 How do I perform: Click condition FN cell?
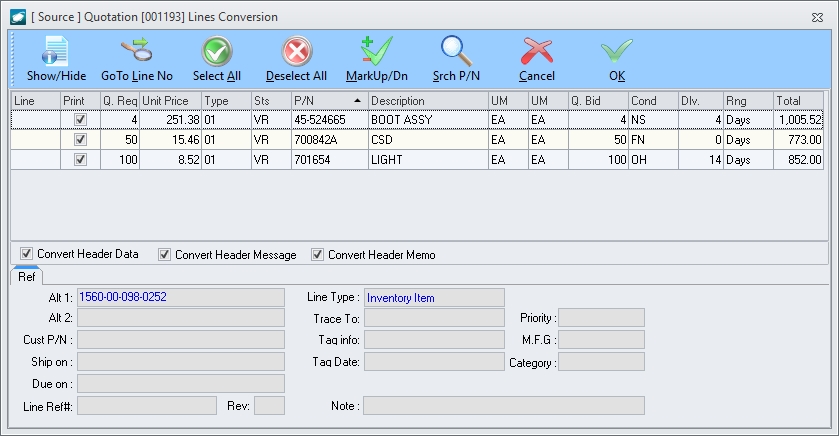tap(653, 140)
